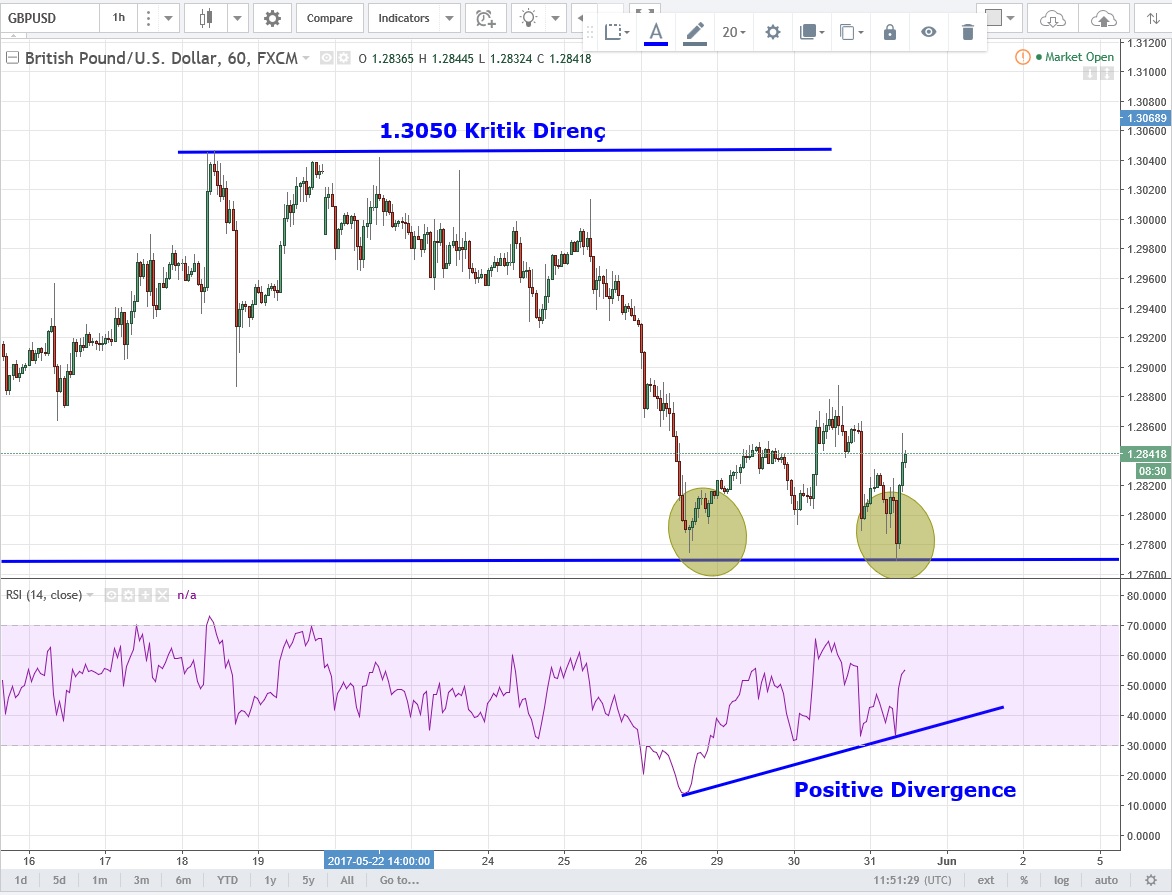Select 1.3050 Kritik Direnç text label
Viewport: 1172px width, 895px height.
(493, 131)
